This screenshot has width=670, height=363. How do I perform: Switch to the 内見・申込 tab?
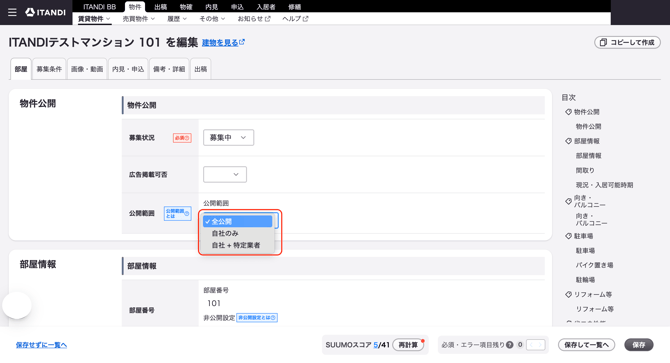click(x=128, y=69)
